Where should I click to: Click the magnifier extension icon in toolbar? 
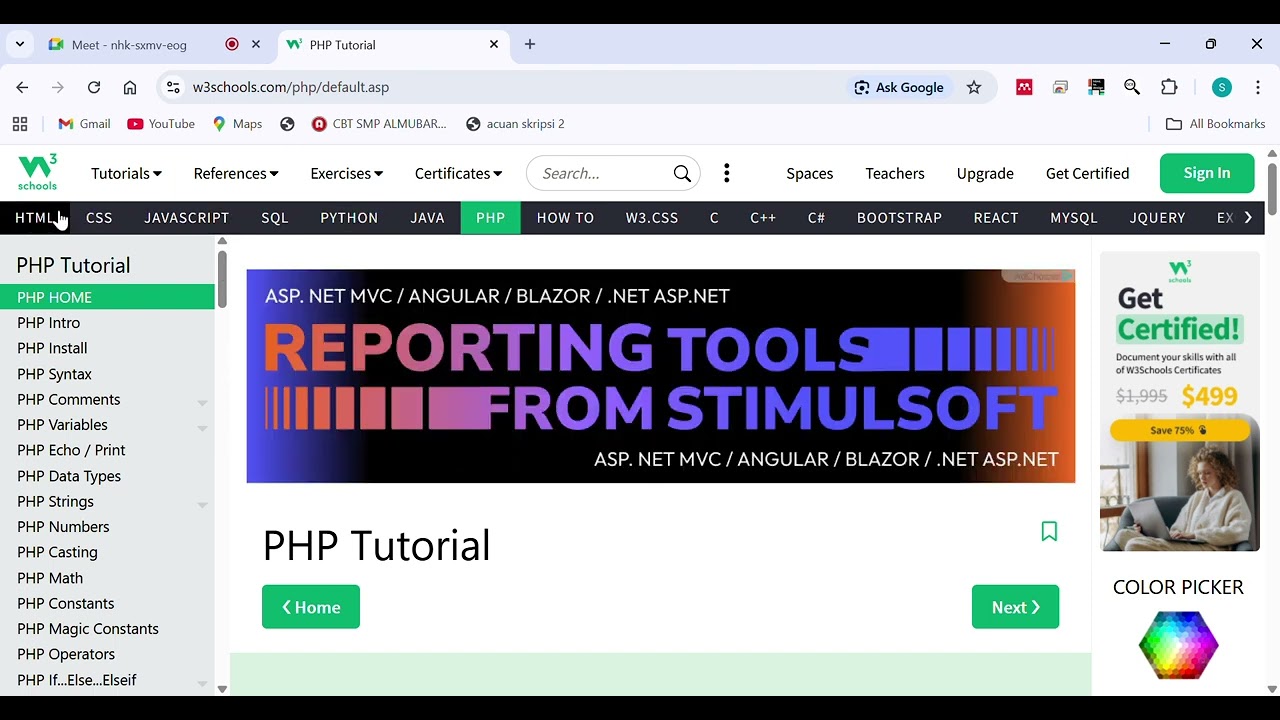[1132, 87]
